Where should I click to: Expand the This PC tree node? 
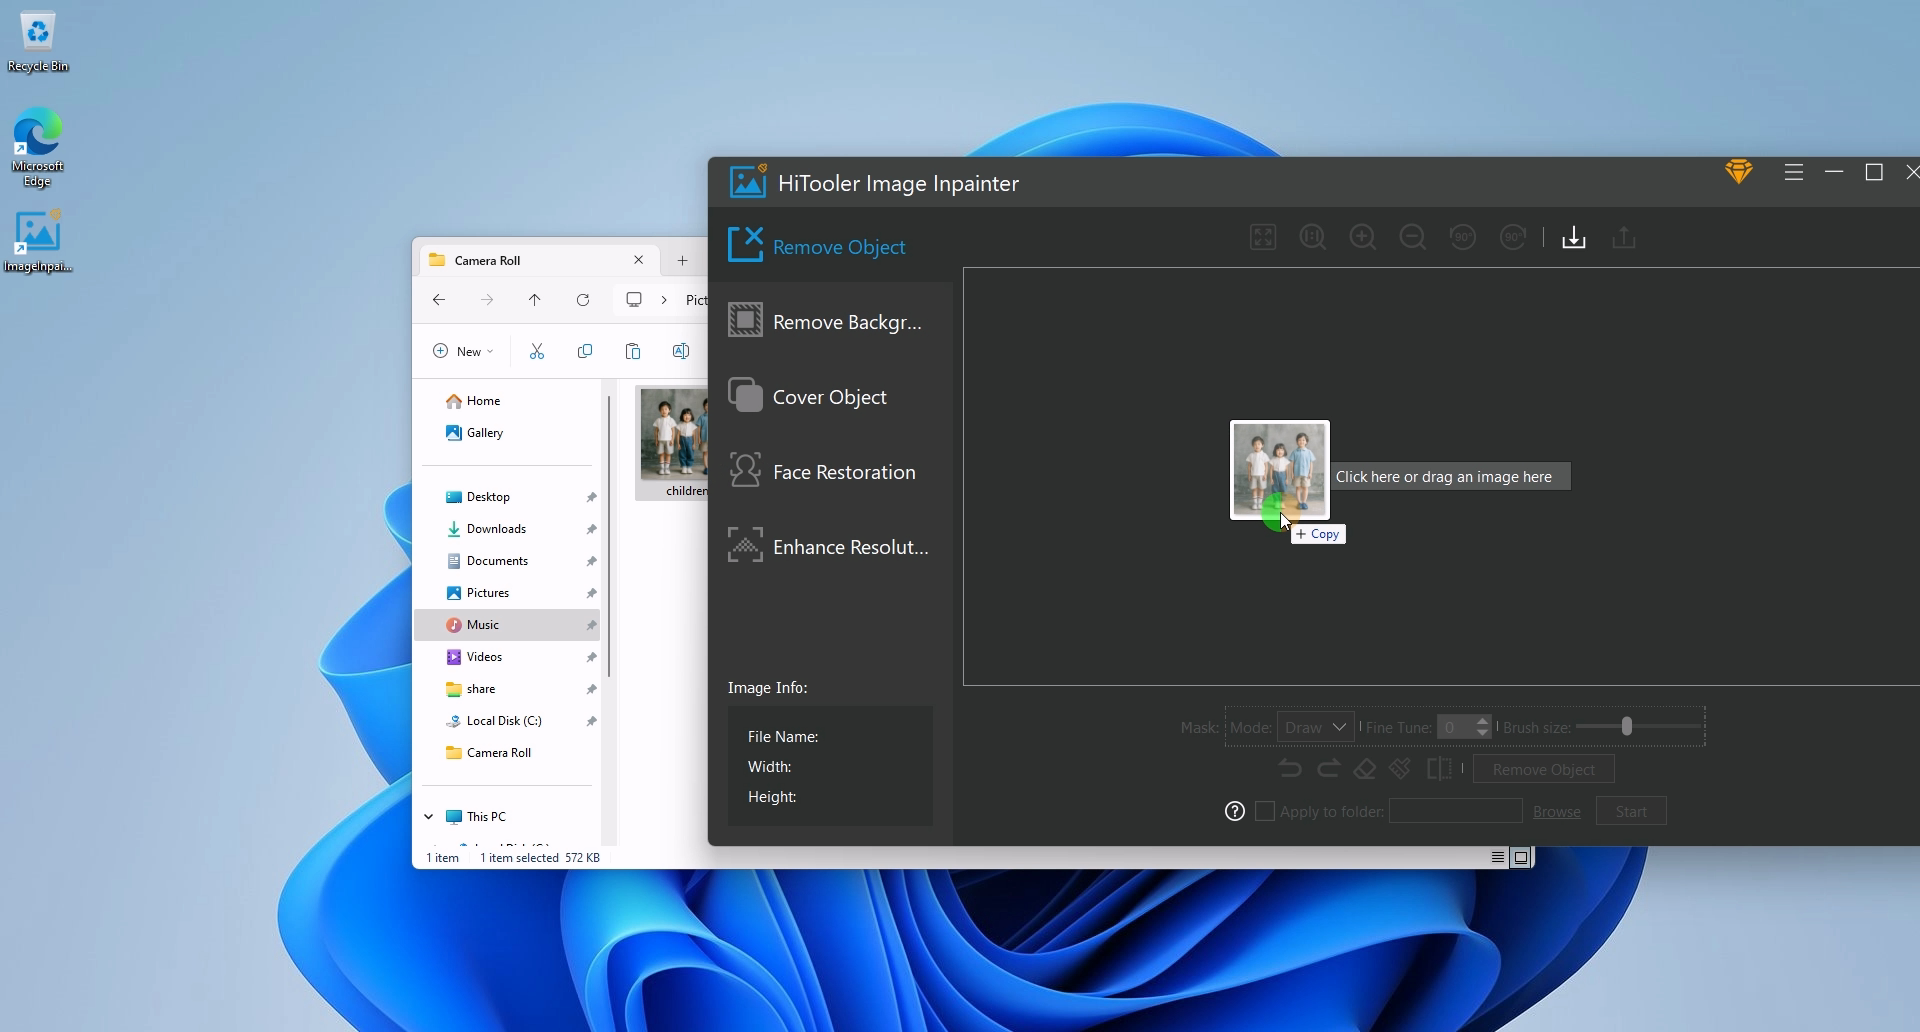click(429, 817)
